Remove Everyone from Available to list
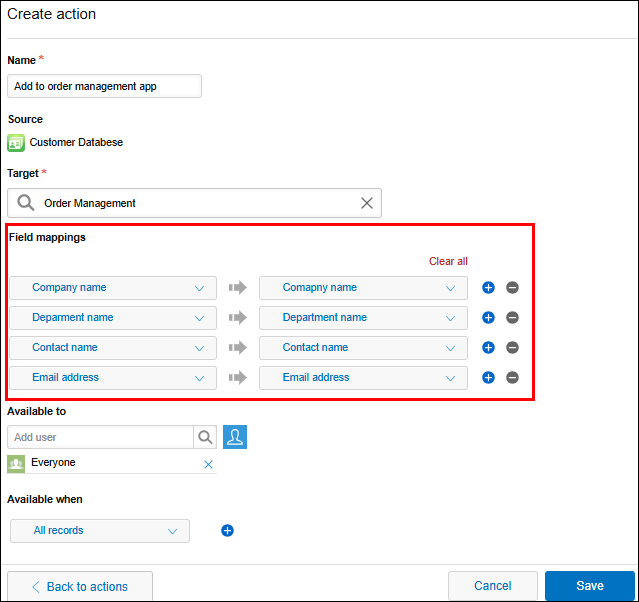The image size is (639, 602). coord(208,464)
